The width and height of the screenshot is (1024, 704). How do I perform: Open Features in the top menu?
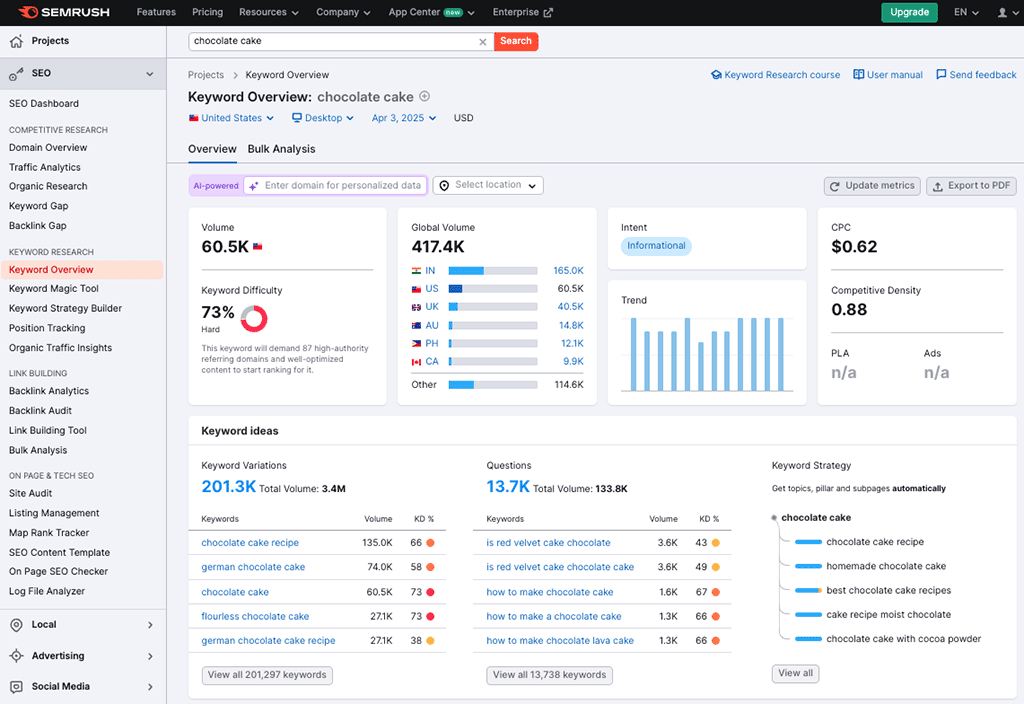(x=156, y=12)
